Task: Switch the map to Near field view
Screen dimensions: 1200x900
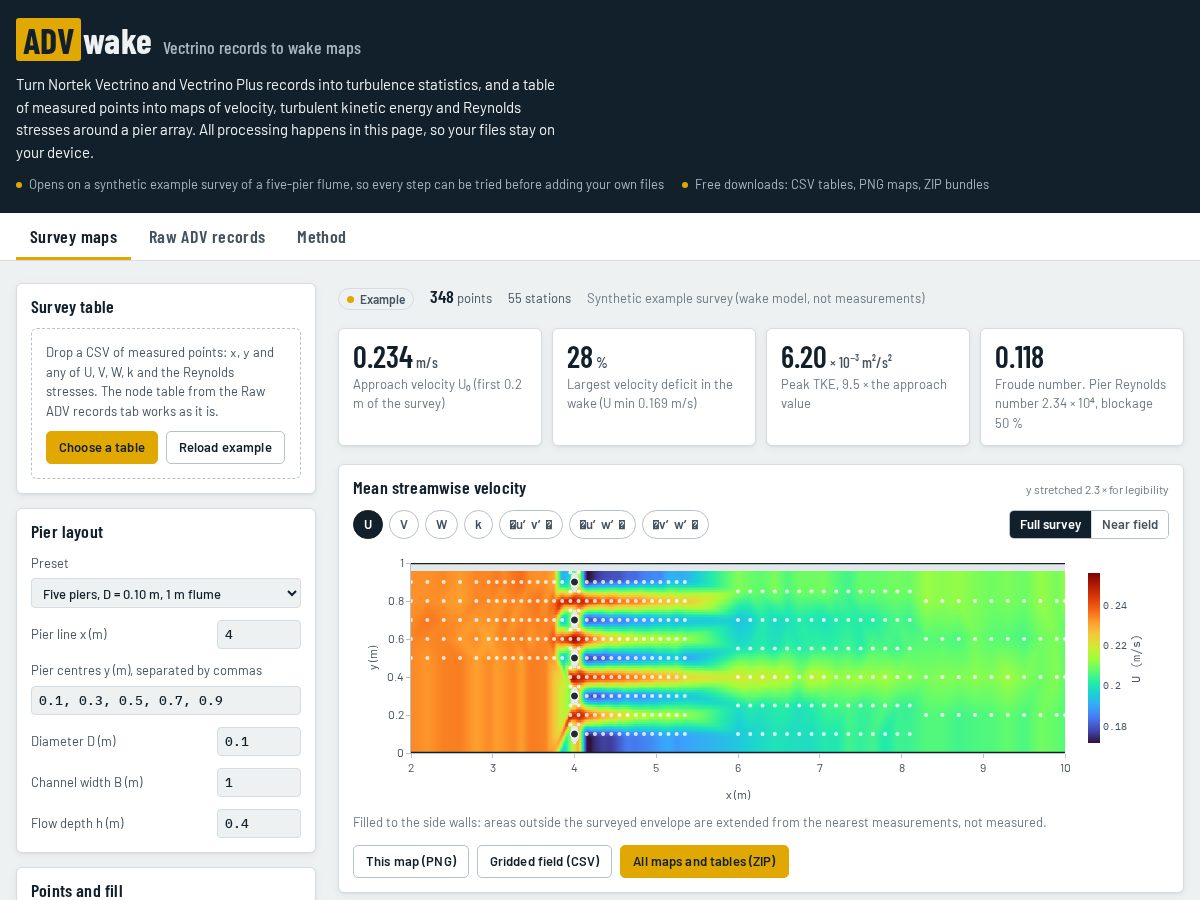Action: (x=1130, y=524)
